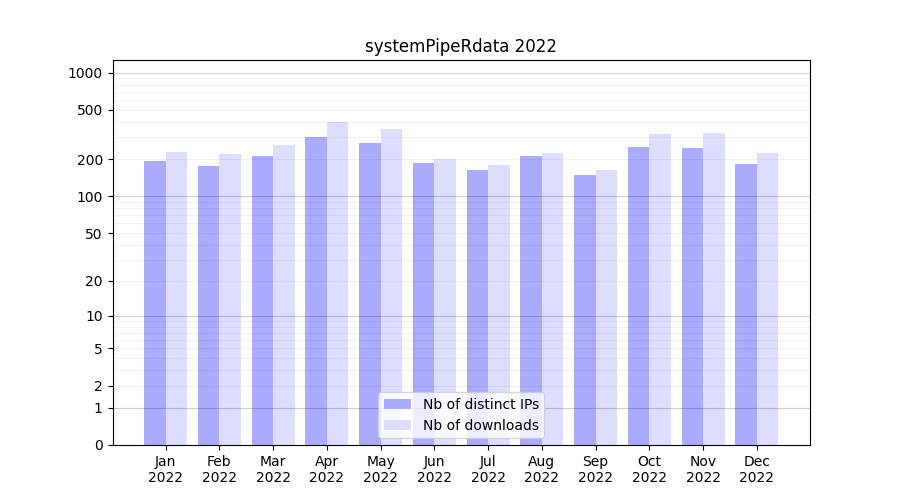Click the July downloads bar
900x500 pixels.
coord(499,305)
